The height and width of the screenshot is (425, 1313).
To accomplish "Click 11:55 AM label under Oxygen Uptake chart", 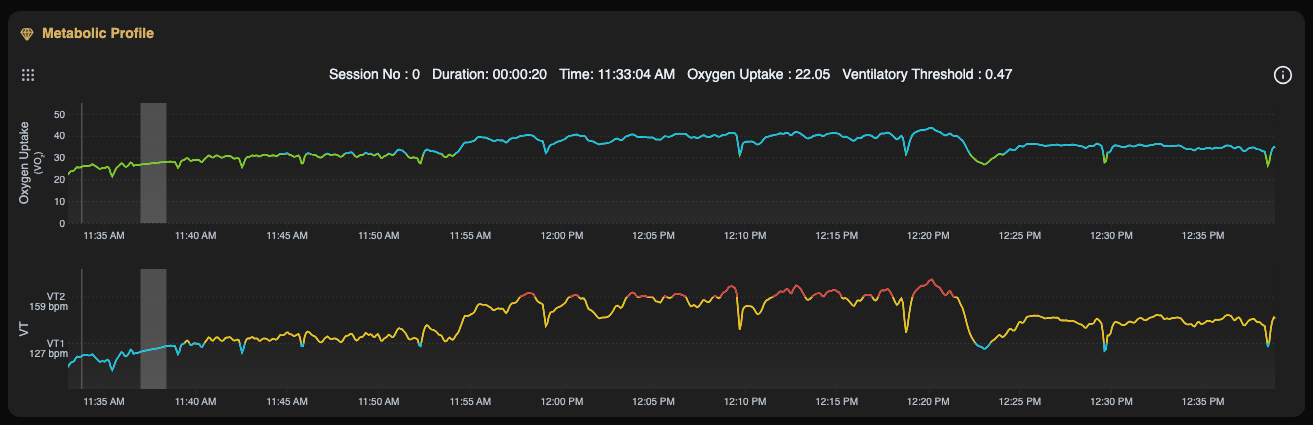I will click(470, 236).
